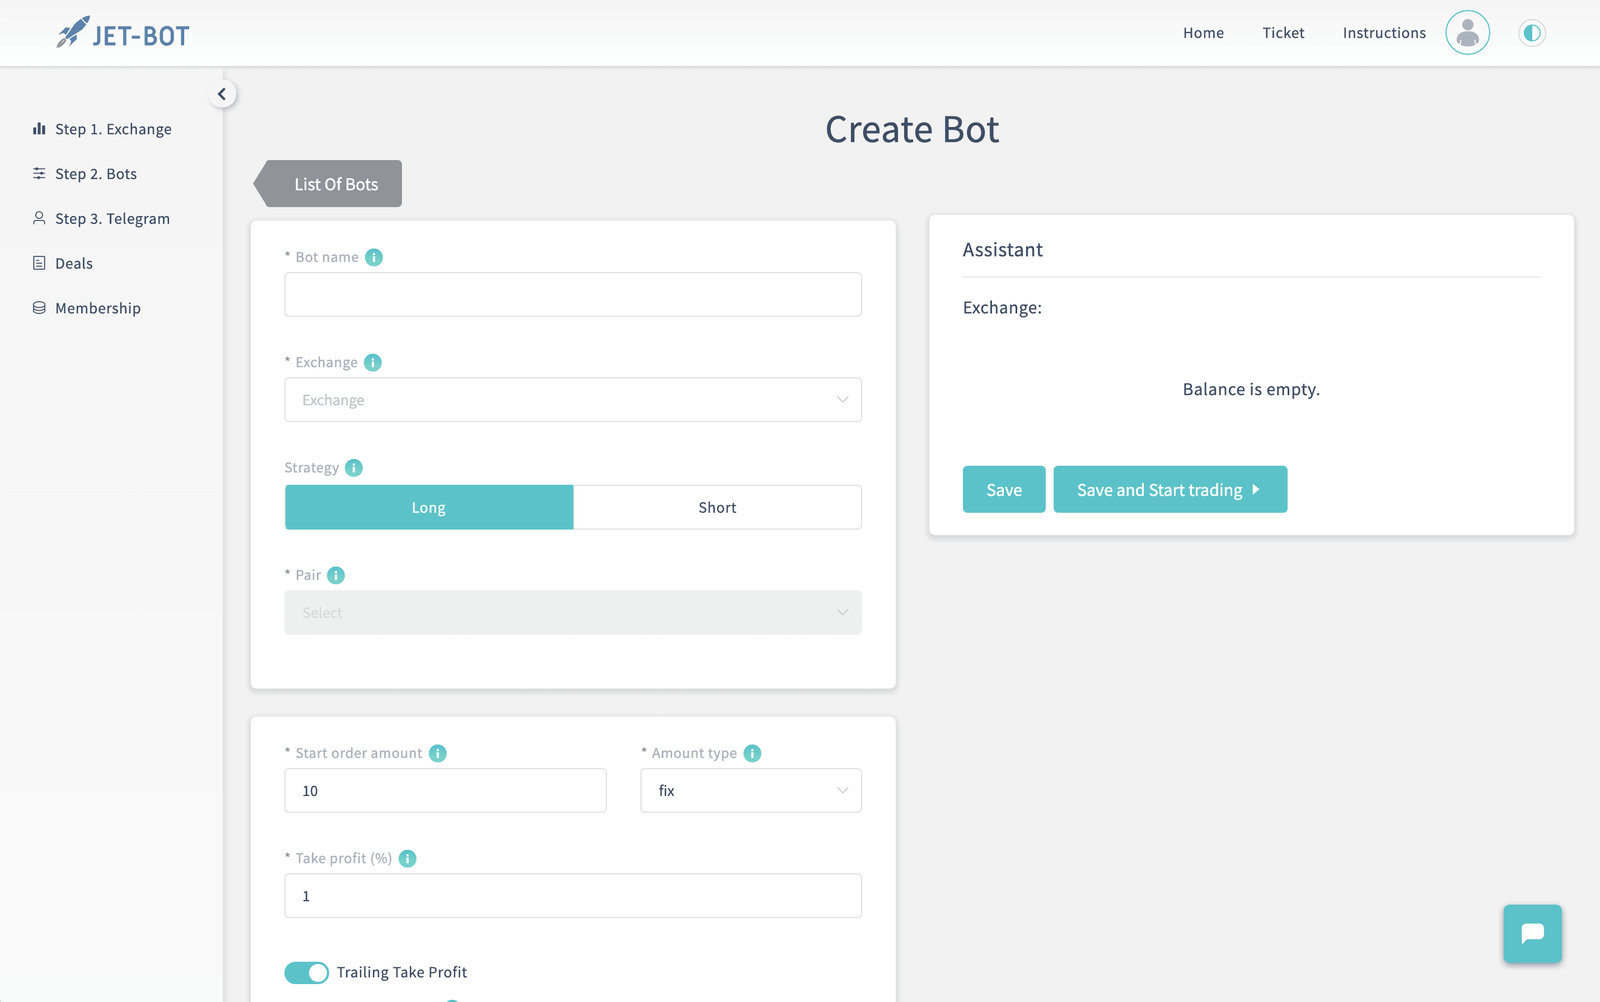The width and height of the screenshot is (1600, 1002).
Task: Edit the Take profit value field
Action: (572, 895)
